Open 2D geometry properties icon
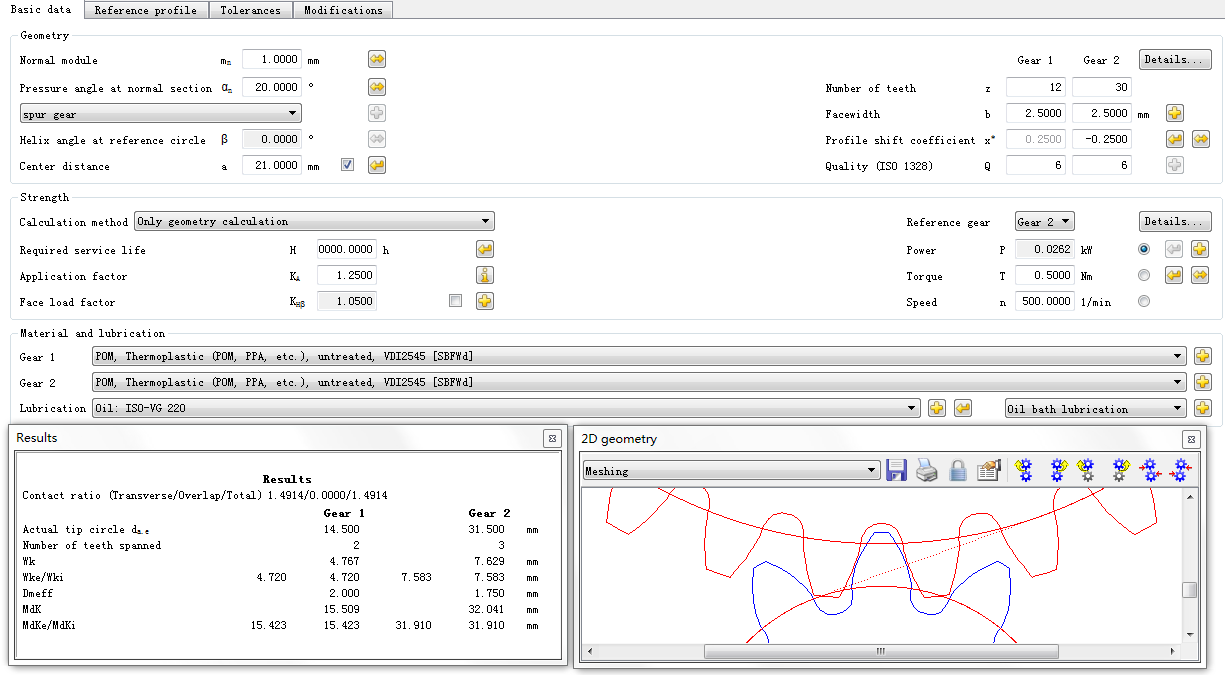 (x=989, y=470)
